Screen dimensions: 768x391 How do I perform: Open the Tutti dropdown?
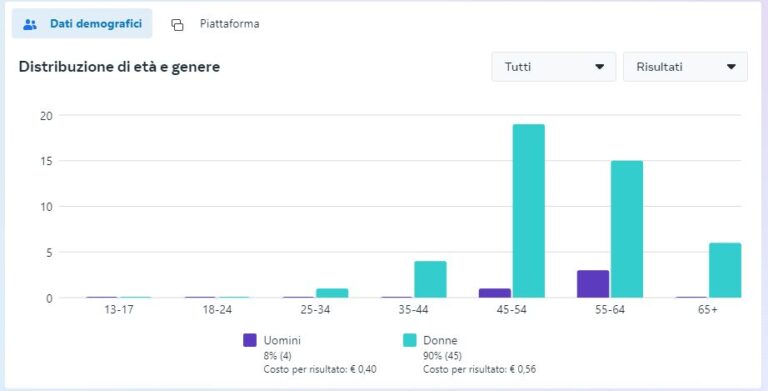coord(553,67)
